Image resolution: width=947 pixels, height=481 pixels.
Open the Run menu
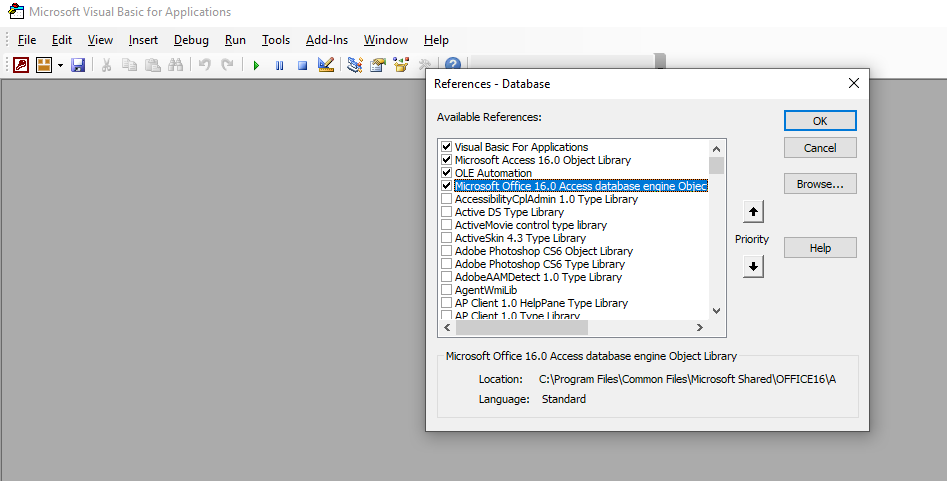[x=235, y=40]
